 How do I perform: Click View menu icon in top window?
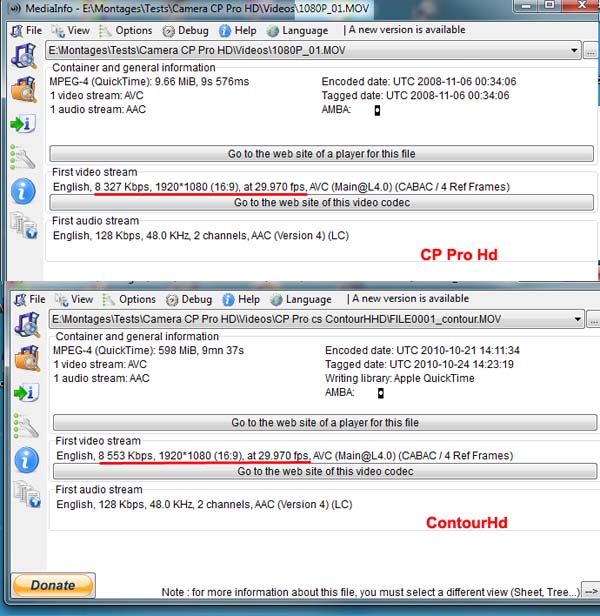click(x=58, y=31)
